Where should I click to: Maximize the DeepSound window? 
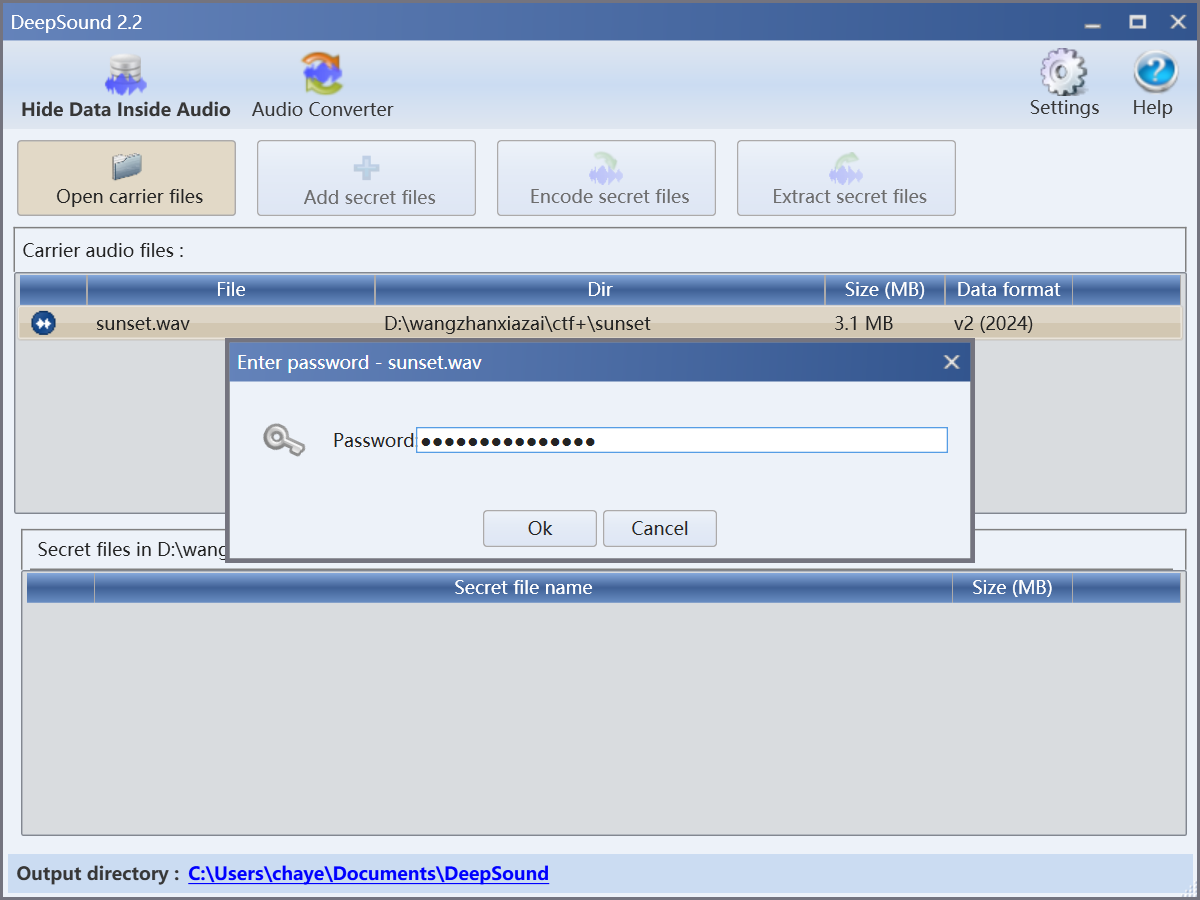pyautogui.click(x=1137, y=22)
